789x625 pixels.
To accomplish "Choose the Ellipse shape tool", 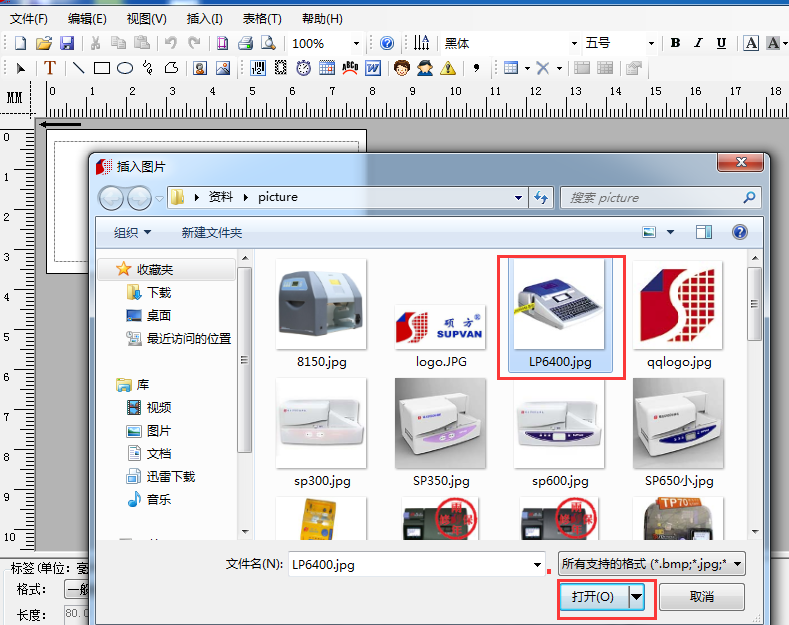I will click(x=125, y=68).
